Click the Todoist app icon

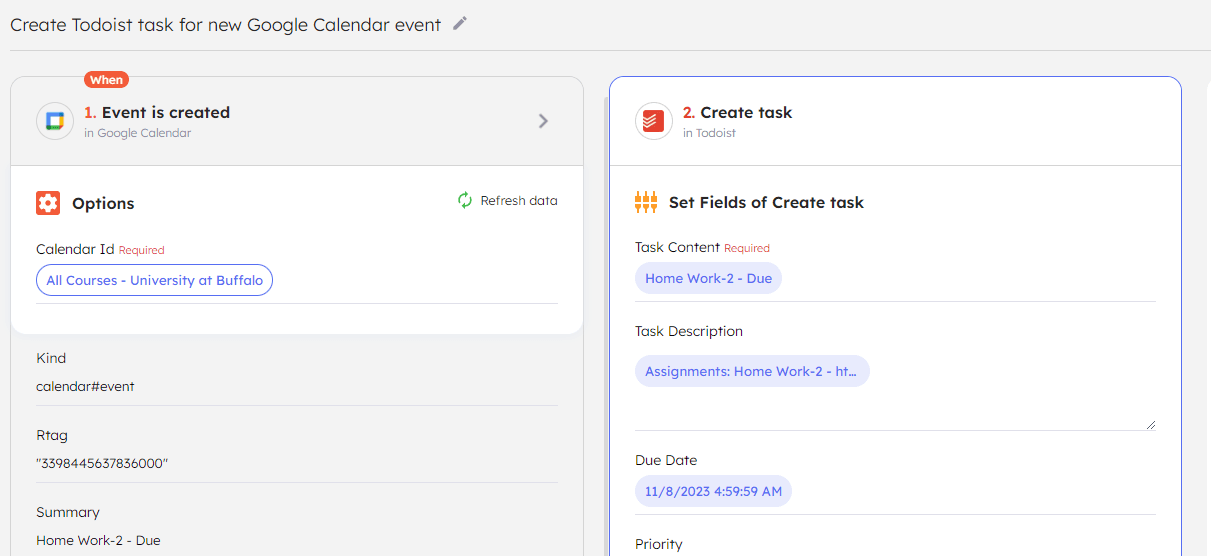(x=654, y=121)
